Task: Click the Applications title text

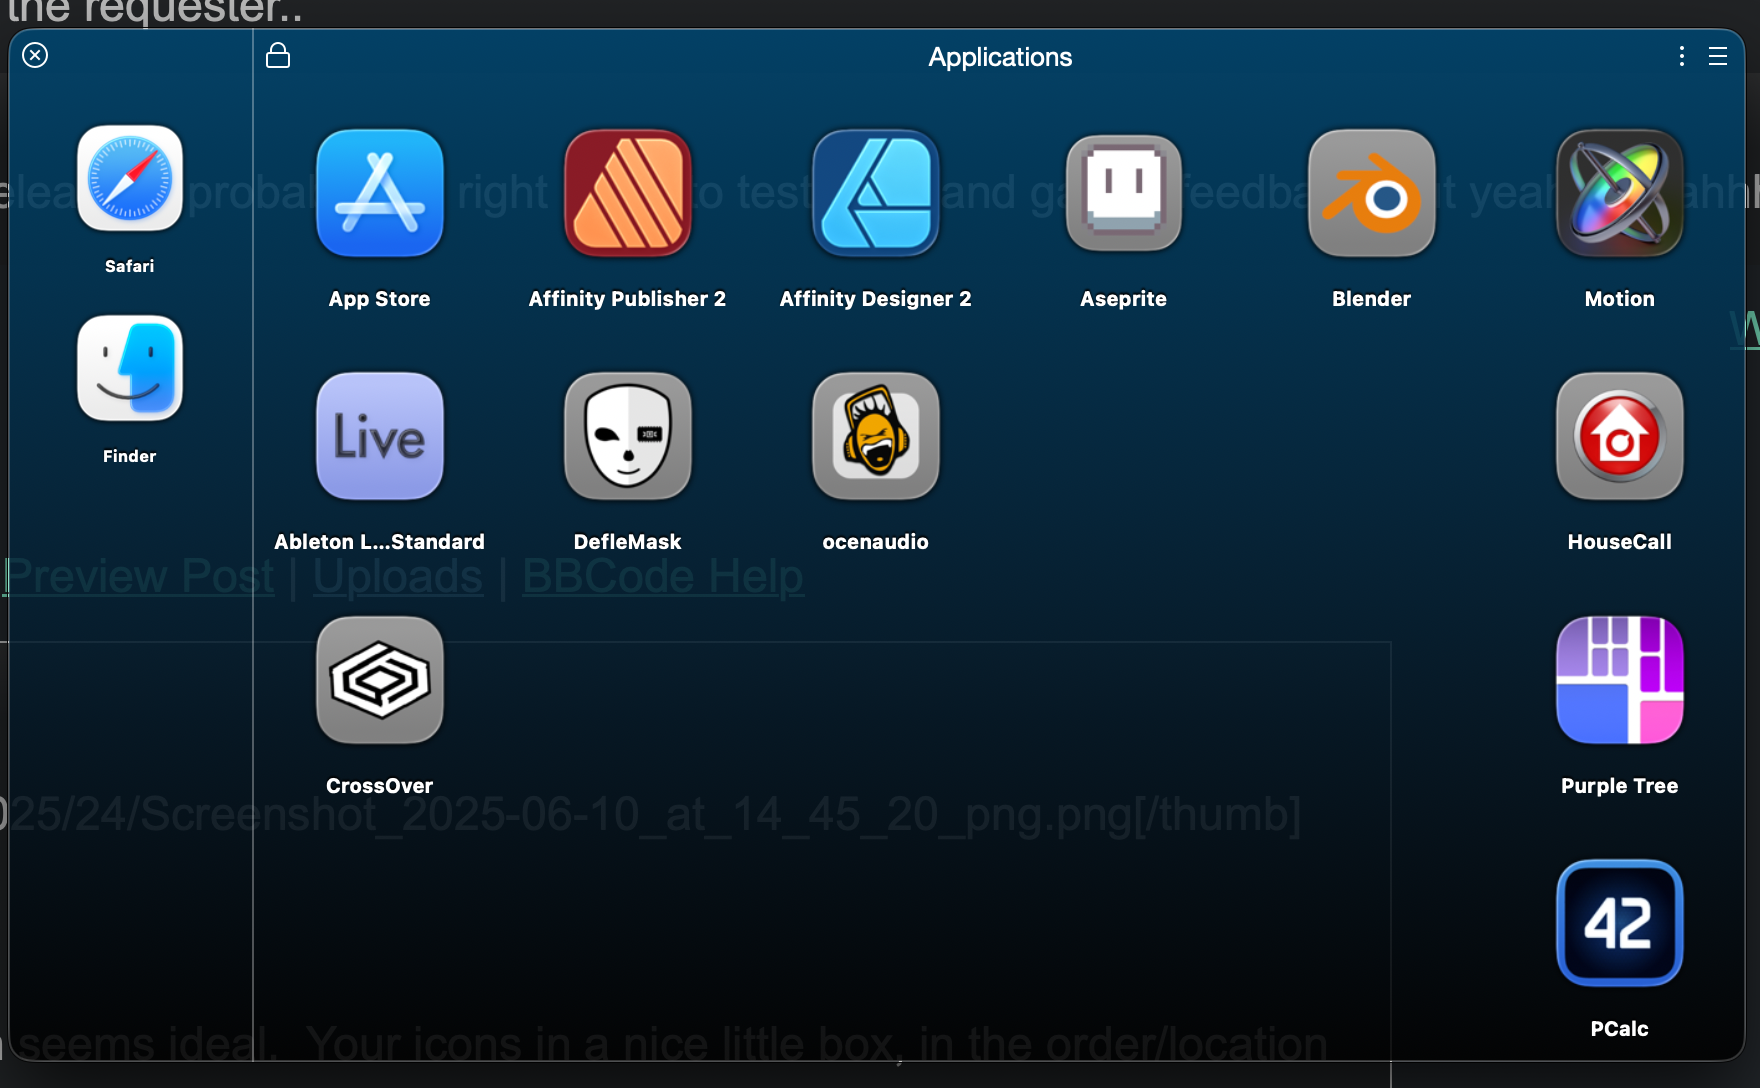Action: click(x=1000, y=57)
